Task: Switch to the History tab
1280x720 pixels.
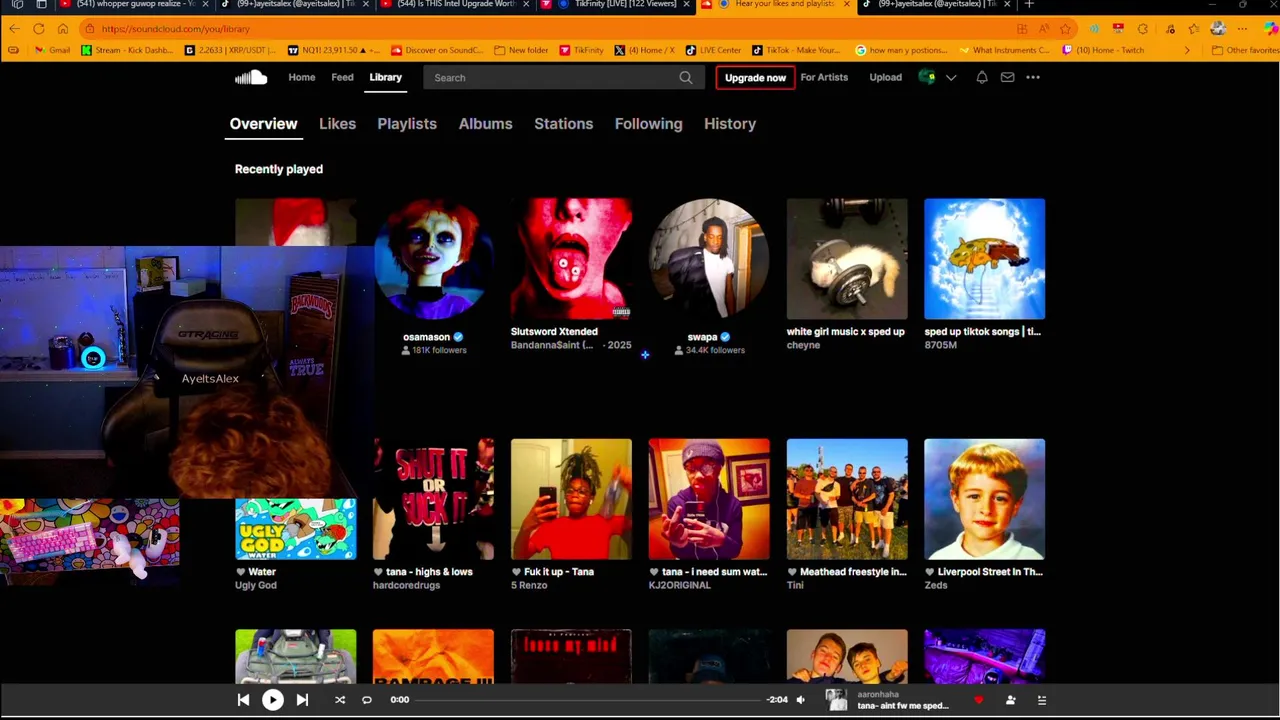Action: point(730,124)
